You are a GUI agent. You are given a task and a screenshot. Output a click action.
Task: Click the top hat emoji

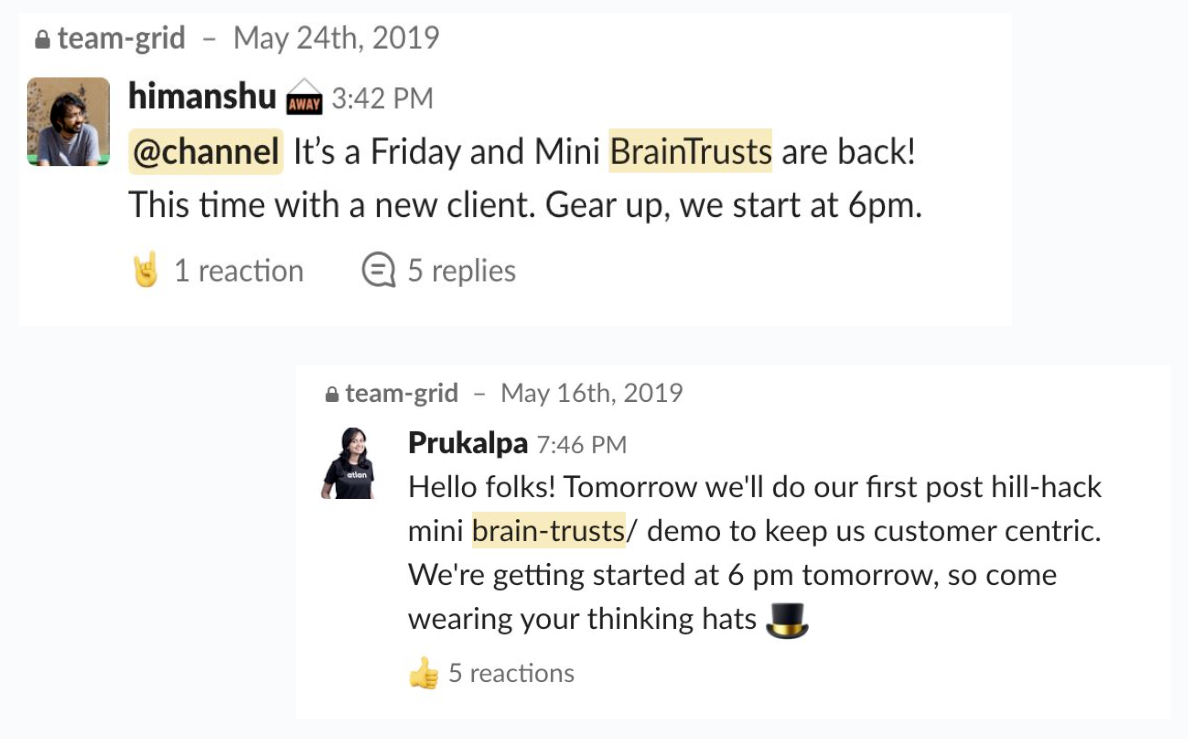pyautogui.click(x=786, y=620)
